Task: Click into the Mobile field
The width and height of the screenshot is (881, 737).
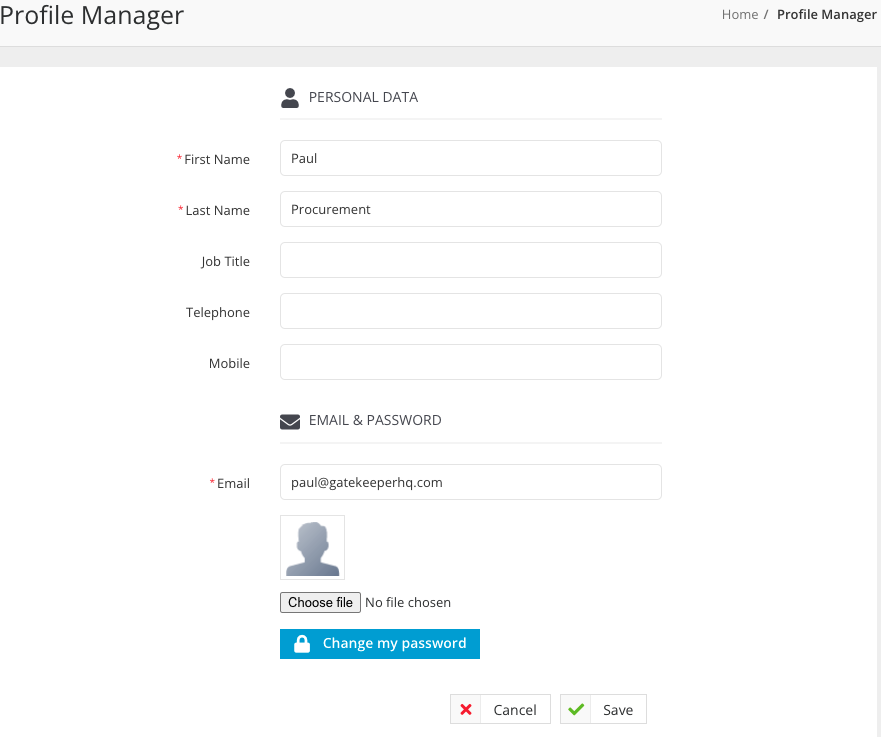Action: (471, 362)
